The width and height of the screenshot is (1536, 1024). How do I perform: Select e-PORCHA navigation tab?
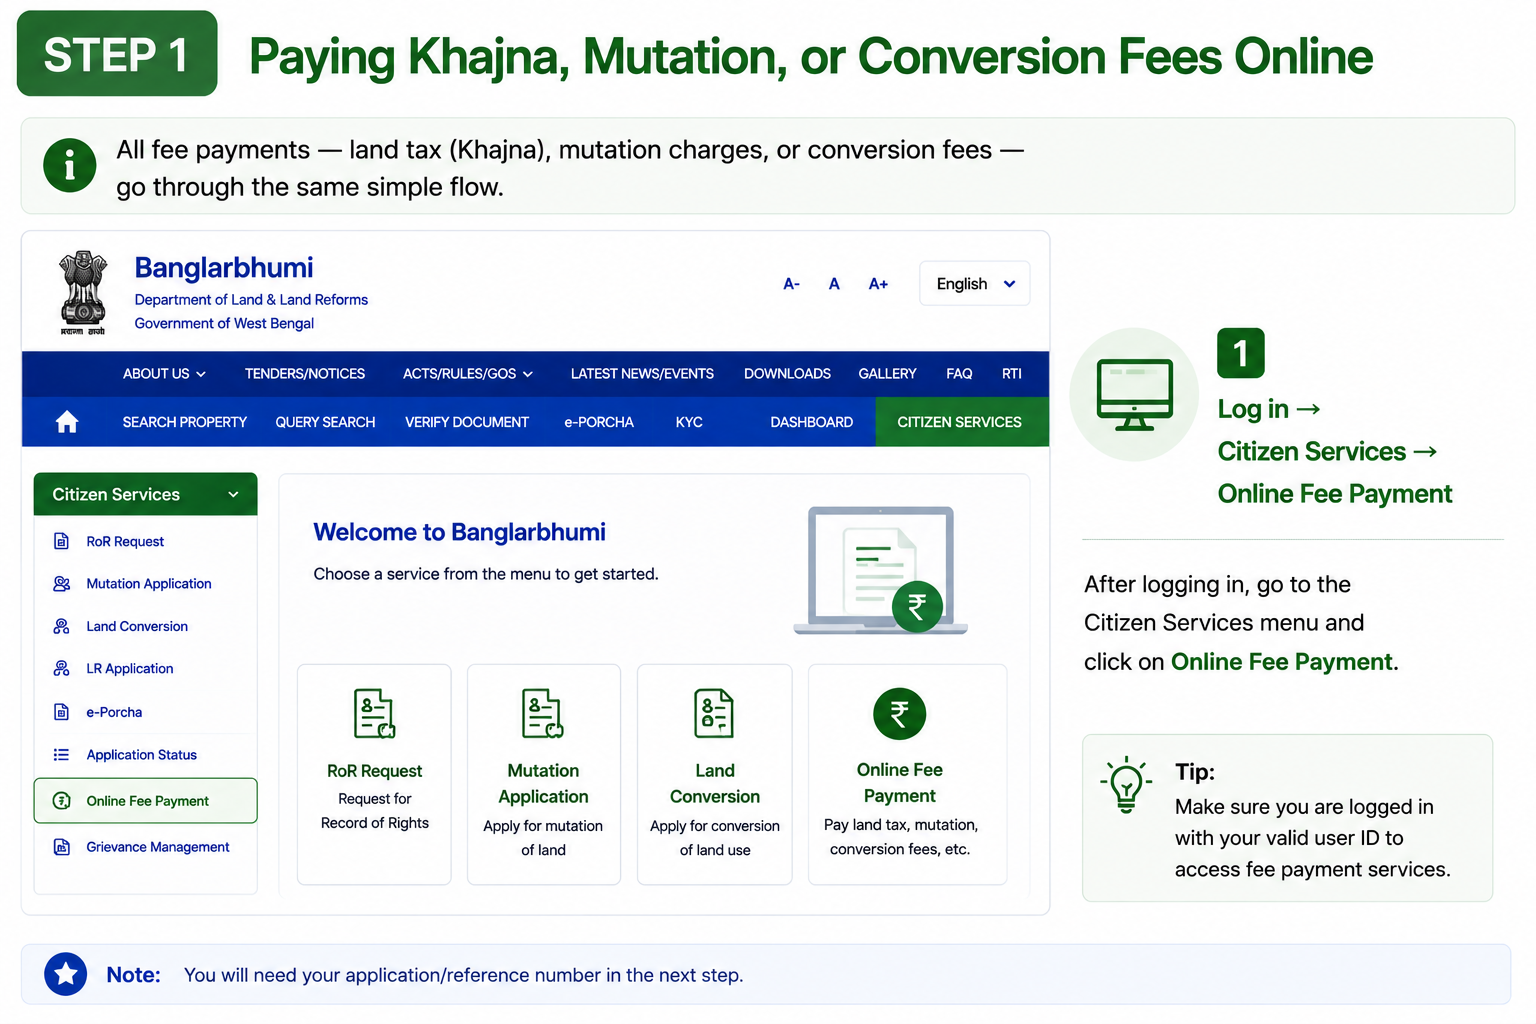coord(599,422)
